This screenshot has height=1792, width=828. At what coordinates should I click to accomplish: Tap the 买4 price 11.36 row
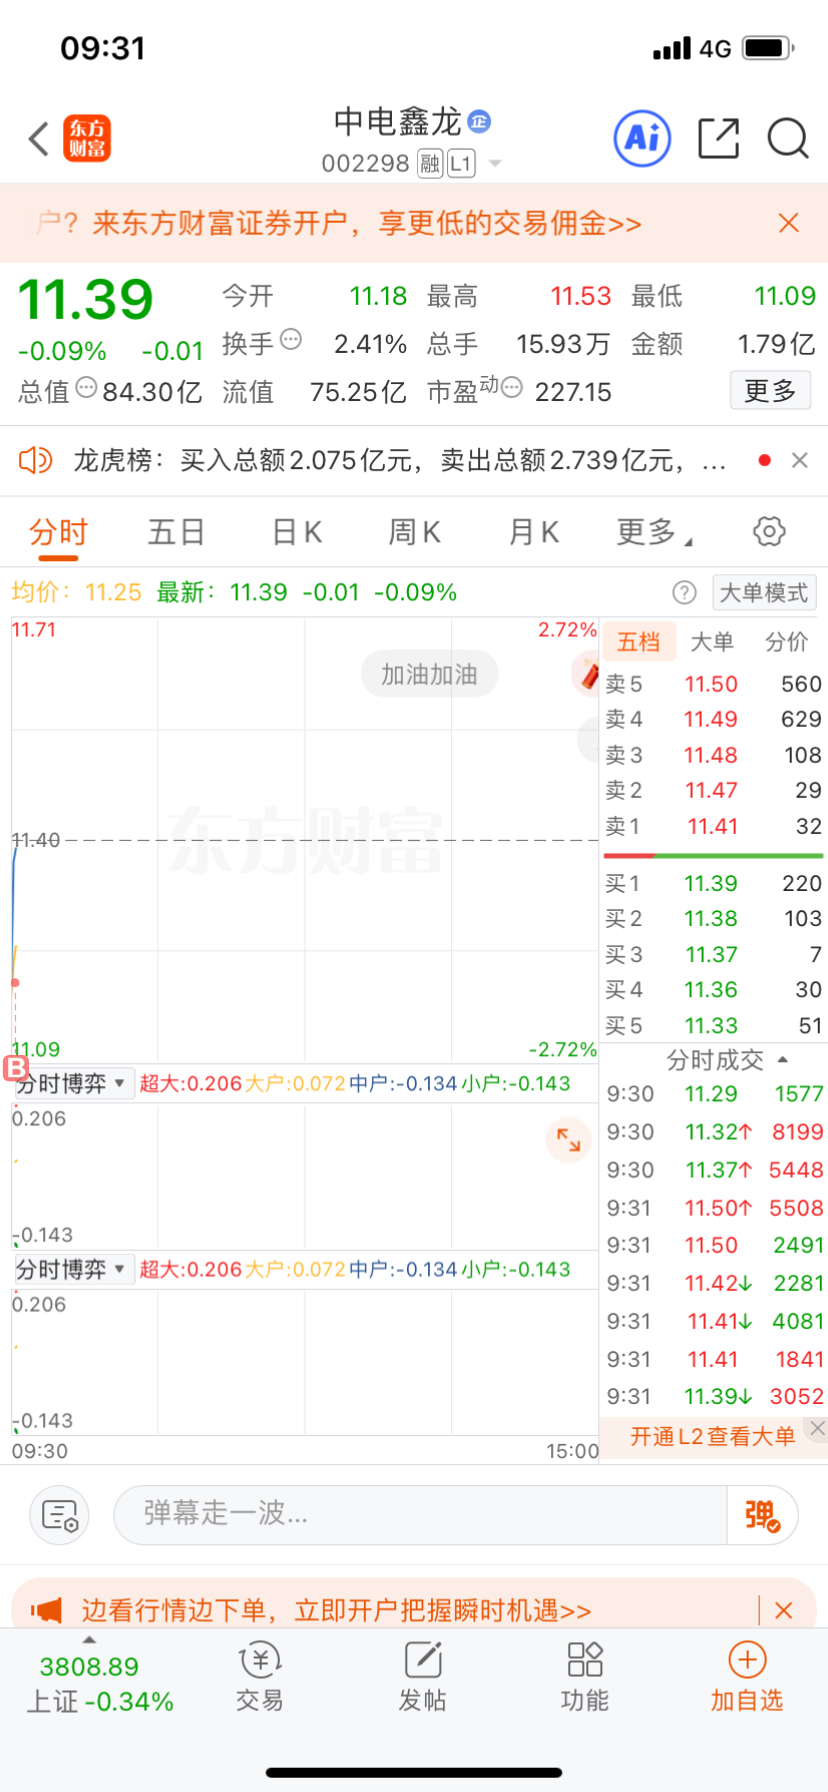[713, 989]
